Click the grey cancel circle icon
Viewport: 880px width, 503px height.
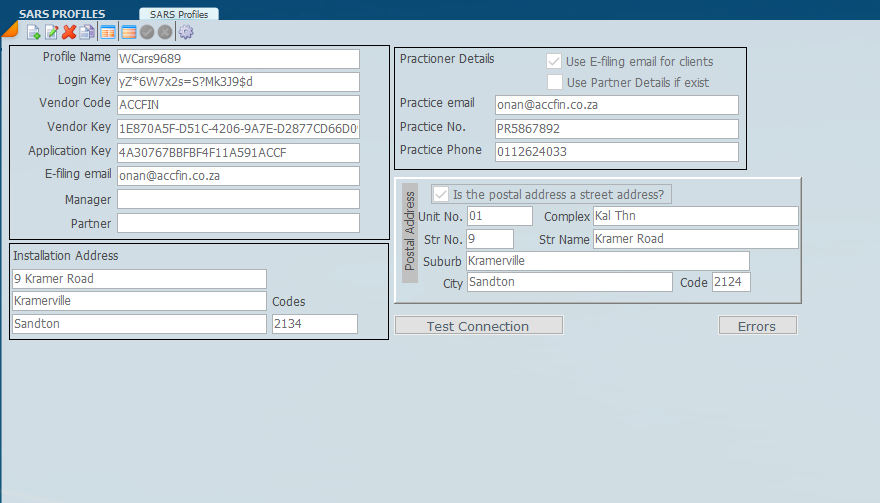pos(165,32)
